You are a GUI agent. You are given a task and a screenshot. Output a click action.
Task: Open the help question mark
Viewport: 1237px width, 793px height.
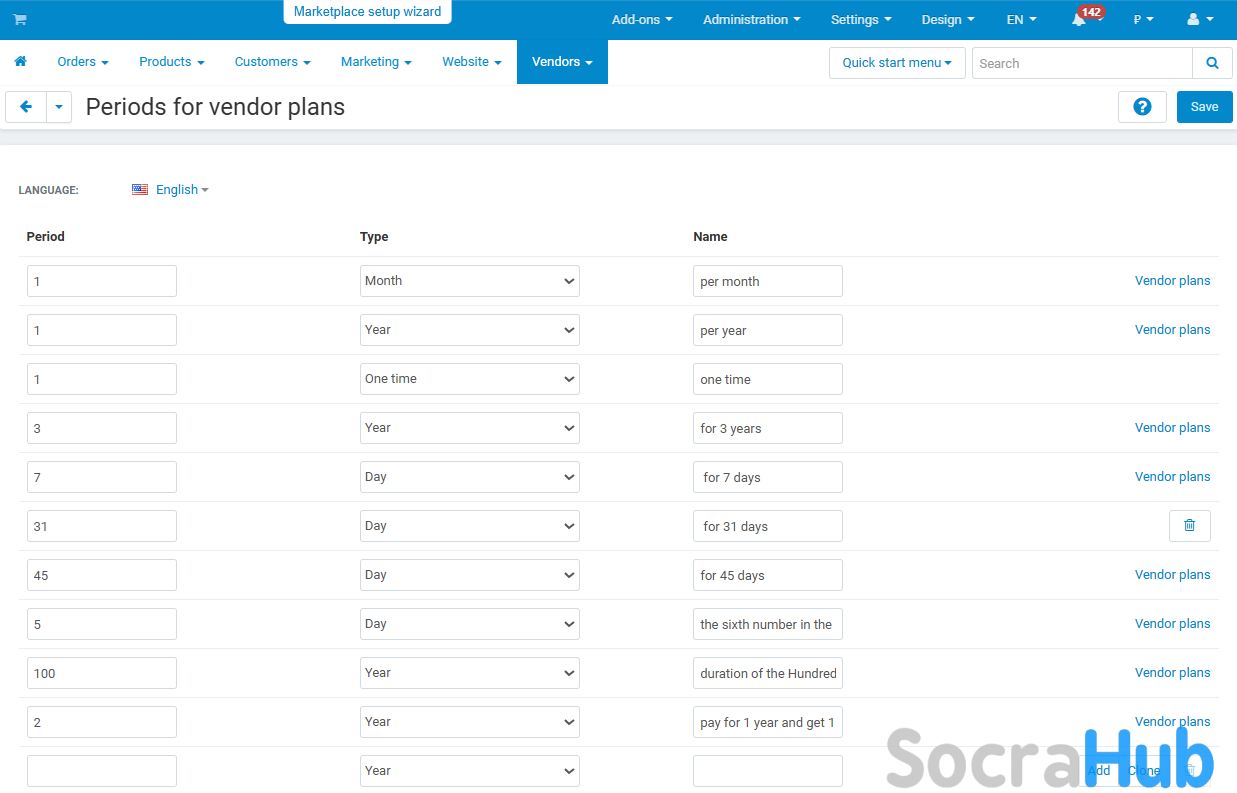click(1142, 107)
